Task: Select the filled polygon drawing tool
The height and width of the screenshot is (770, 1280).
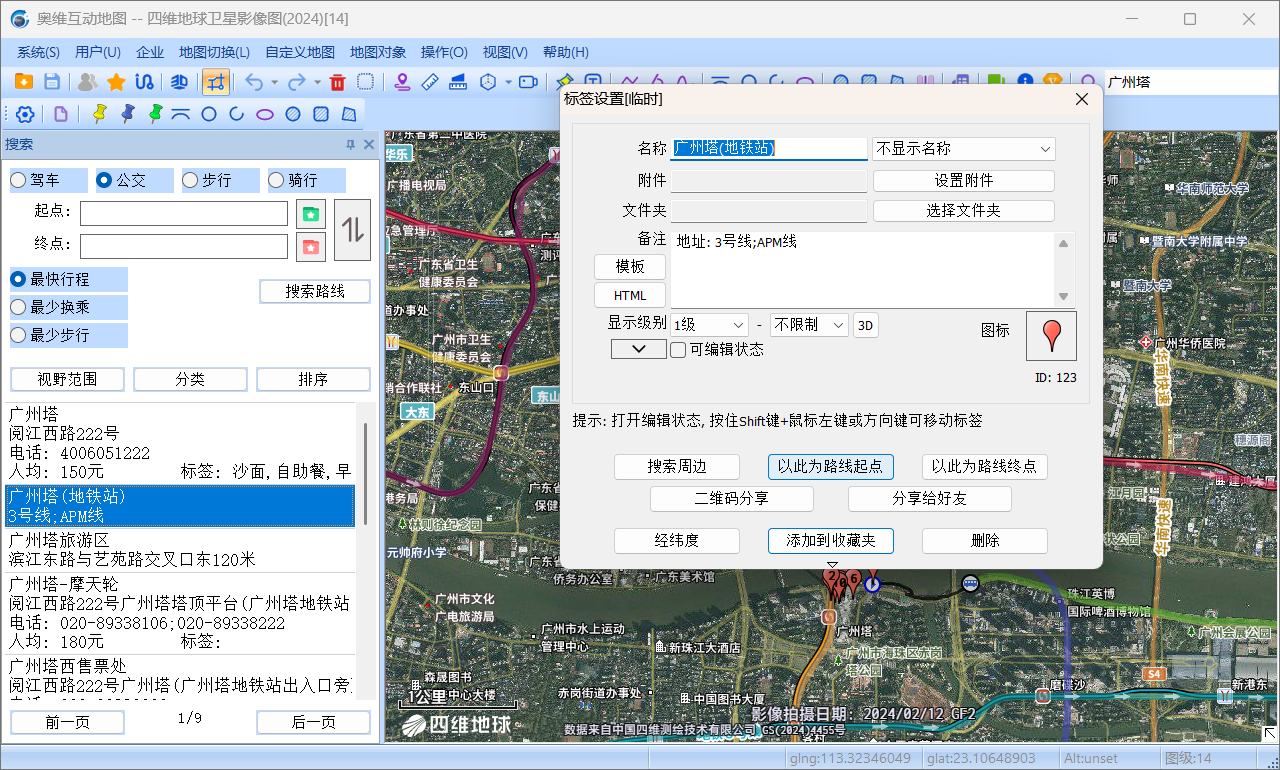Action: click(x=349, y=114)
